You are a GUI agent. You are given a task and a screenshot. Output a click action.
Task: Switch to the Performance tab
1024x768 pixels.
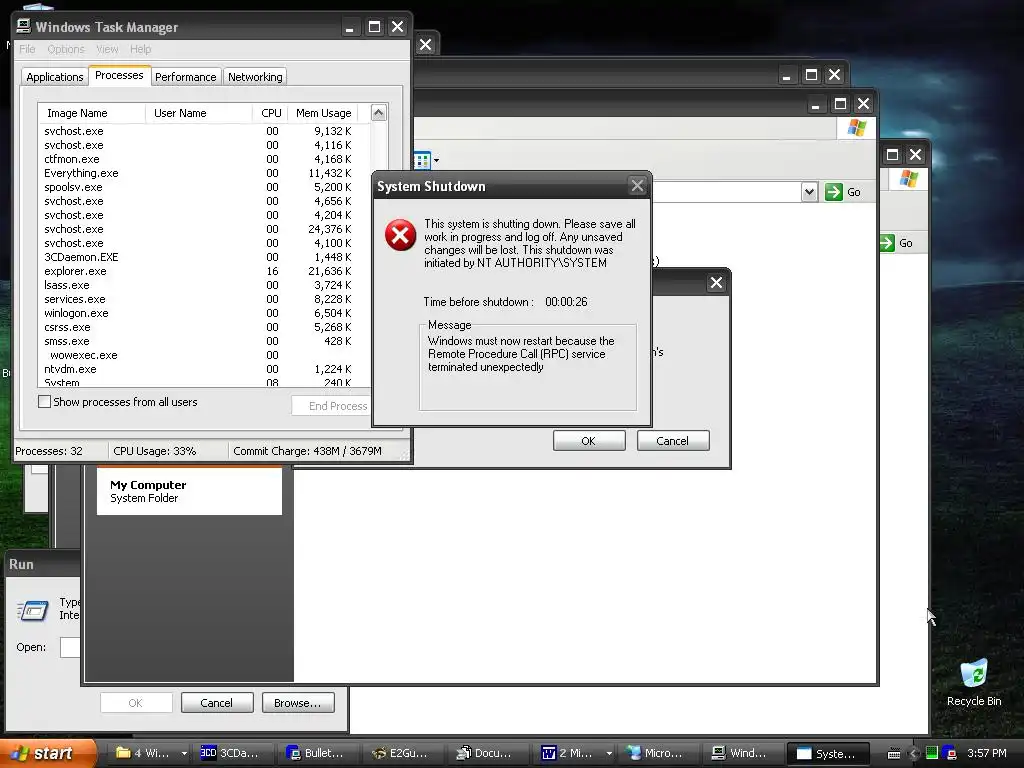pyautogui.click(x=185, y=77)
